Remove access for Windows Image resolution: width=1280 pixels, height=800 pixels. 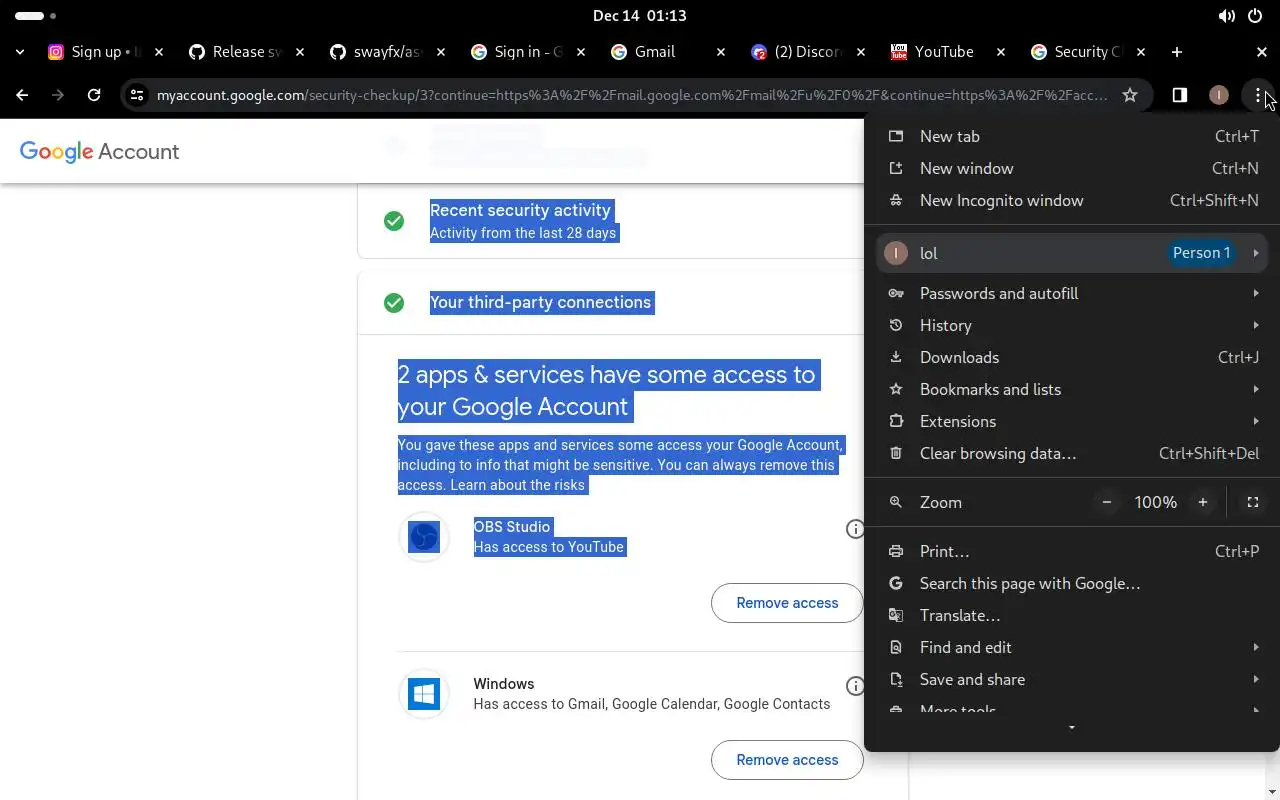(x=787, y=760)
